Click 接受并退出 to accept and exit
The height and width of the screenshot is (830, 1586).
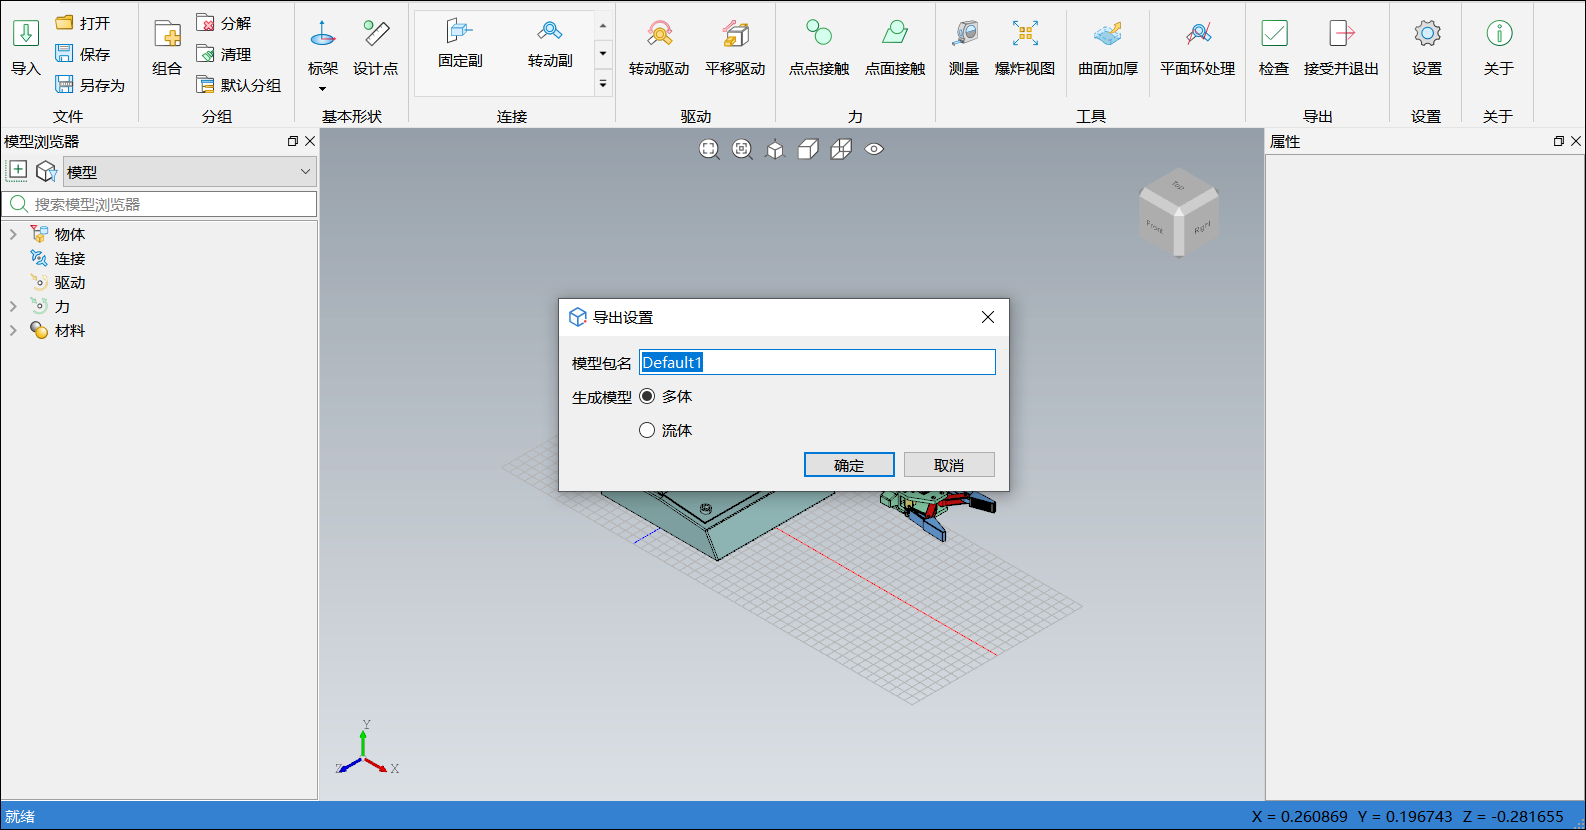point(1341,47)
